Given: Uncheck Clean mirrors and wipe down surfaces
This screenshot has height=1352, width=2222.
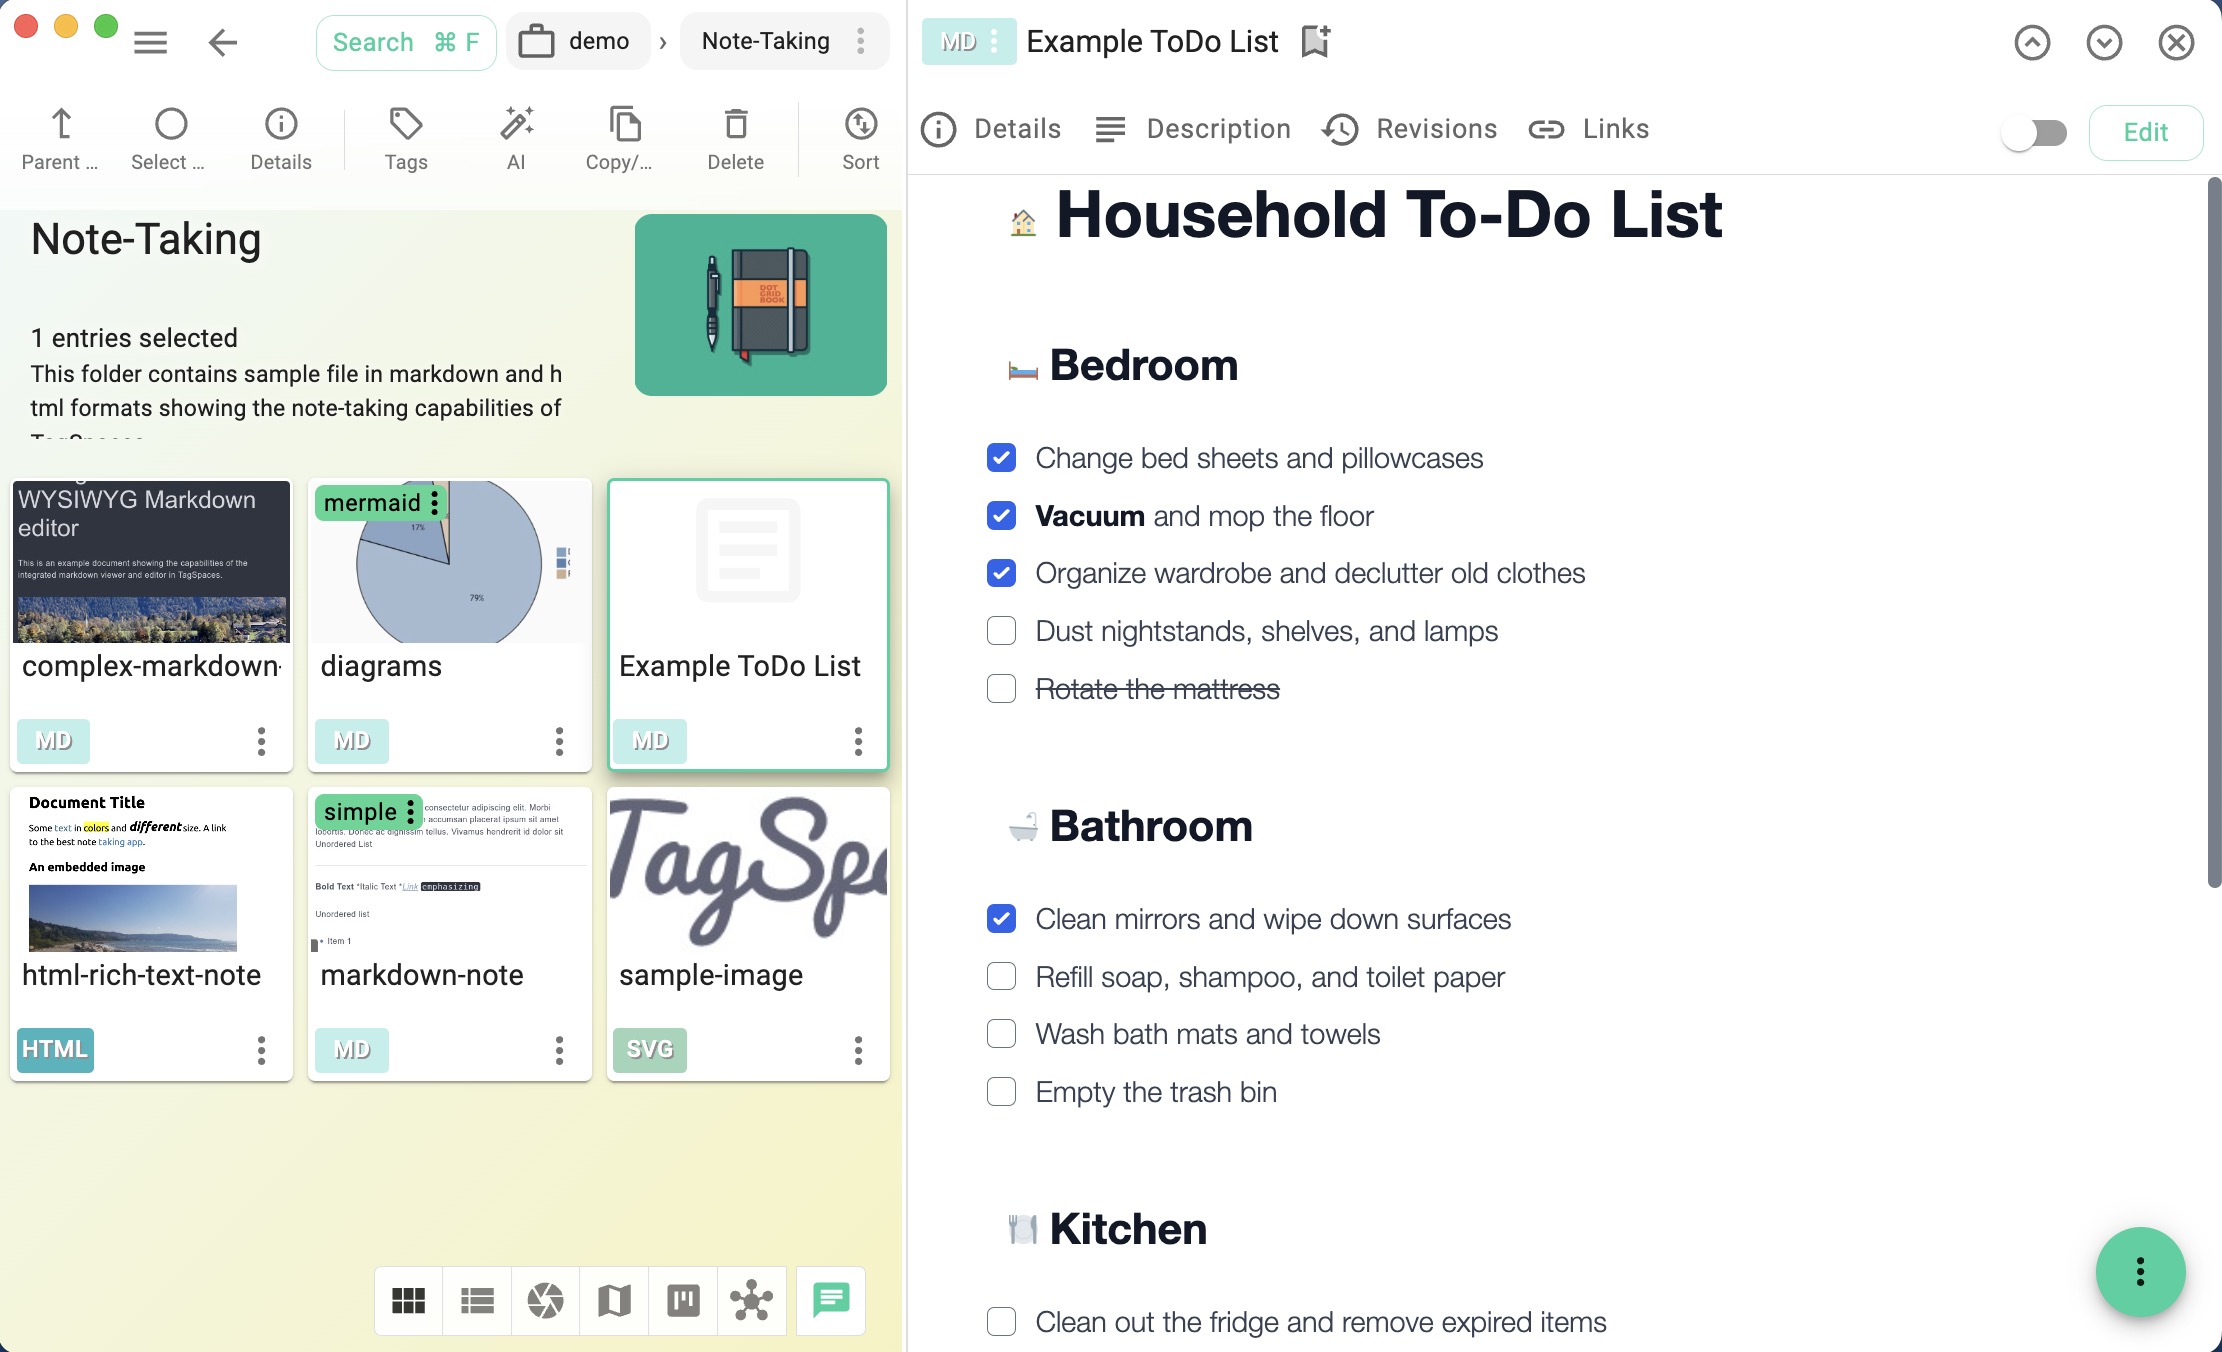Looking at the screenshot, I should [1001, 919].
